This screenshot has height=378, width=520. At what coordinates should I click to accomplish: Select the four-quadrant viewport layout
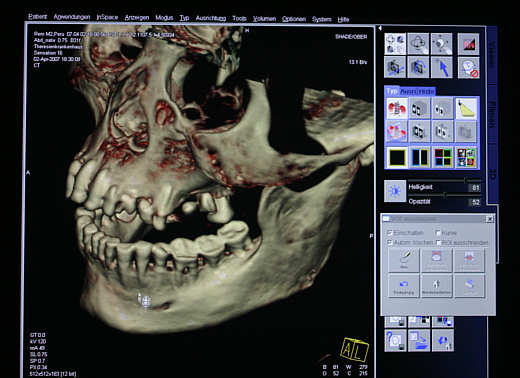(x=443, y=157)
